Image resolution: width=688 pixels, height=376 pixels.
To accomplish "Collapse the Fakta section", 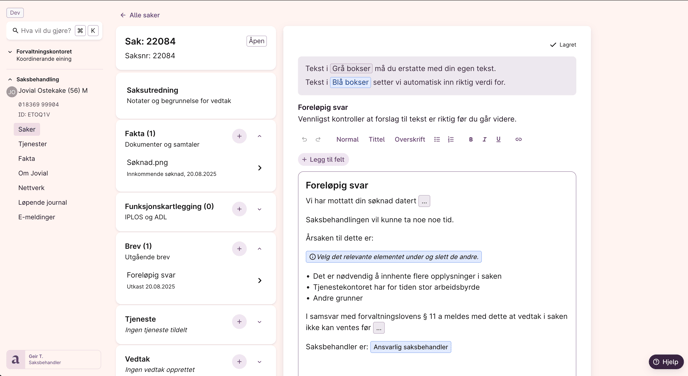I will pyautogui.click(x=259, y=136).
